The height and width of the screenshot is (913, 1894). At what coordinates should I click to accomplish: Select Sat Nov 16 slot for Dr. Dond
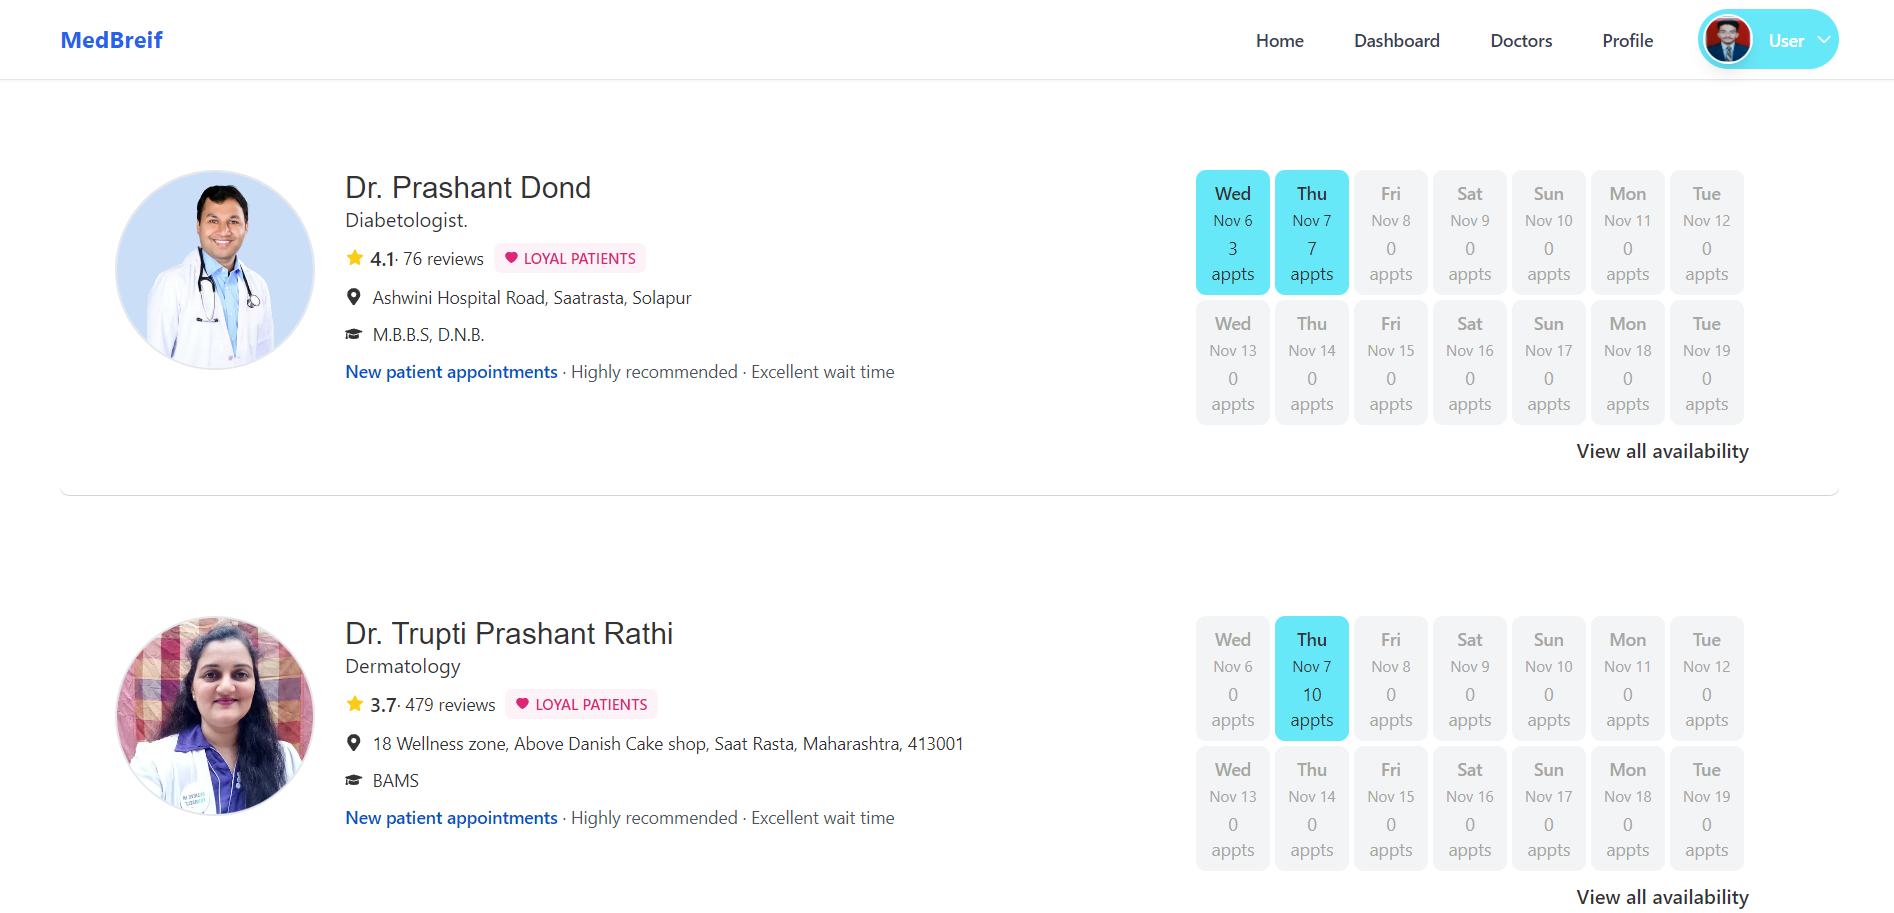click(1469, 362)
